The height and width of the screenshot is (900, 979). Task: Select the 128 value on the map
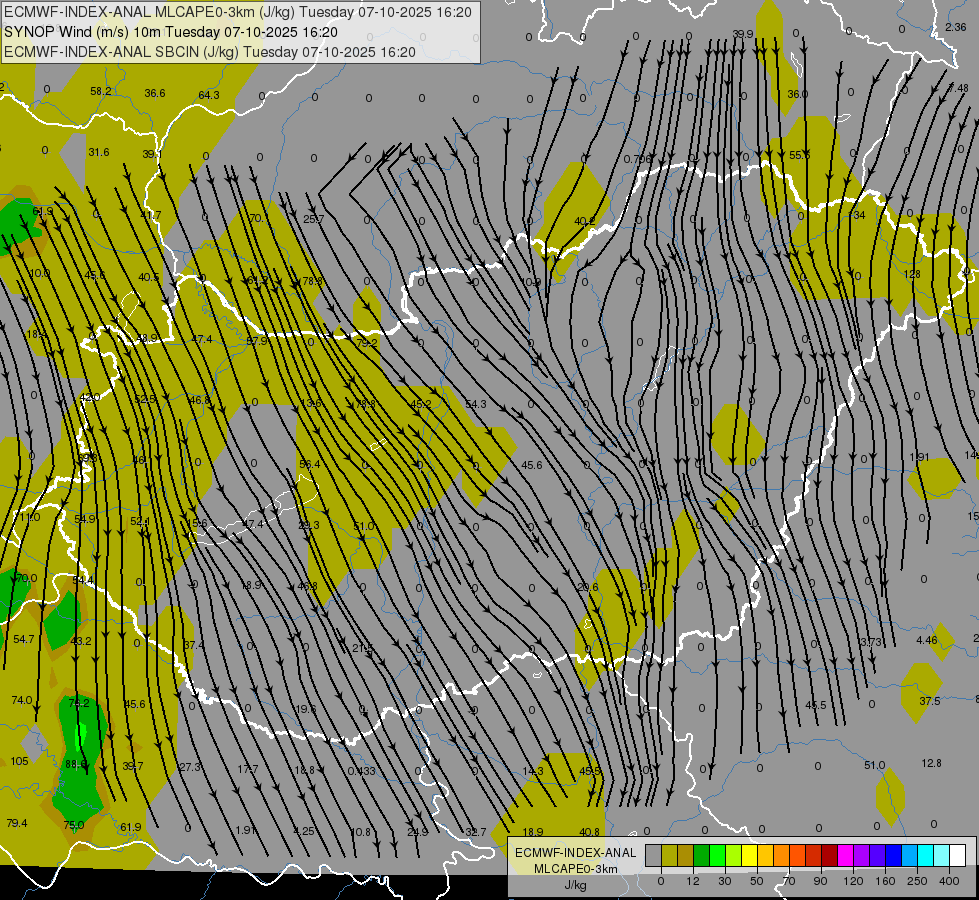pyautogui.click(x=911, y=274)
